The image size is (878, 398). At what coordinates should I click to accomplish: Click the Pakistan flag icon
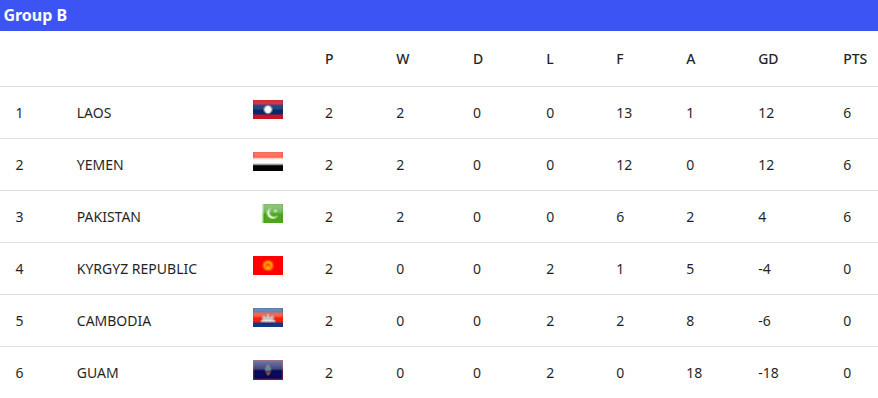click(x=273, y=213)
